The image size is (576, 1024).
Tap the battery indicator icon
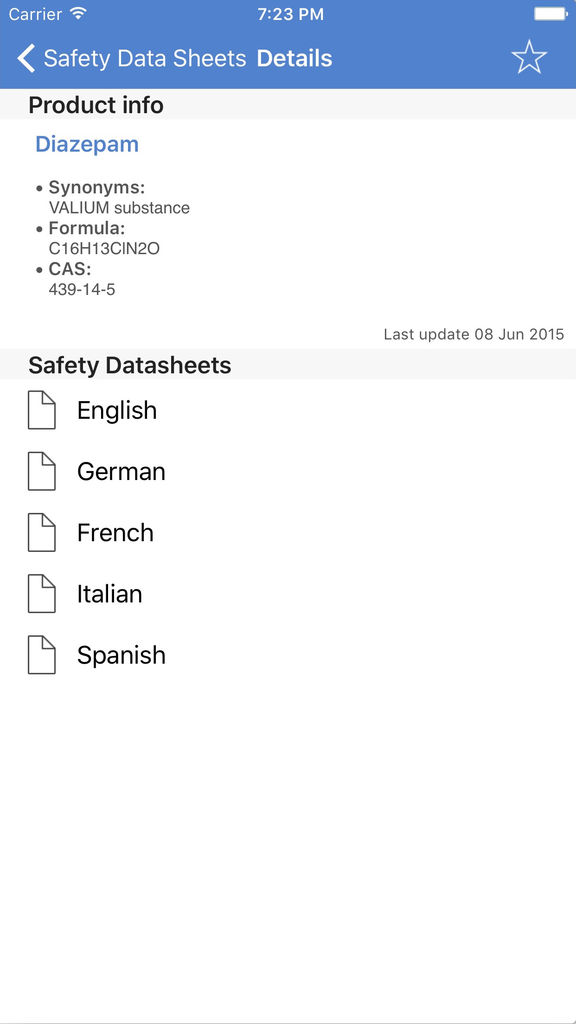click(550, 14)
